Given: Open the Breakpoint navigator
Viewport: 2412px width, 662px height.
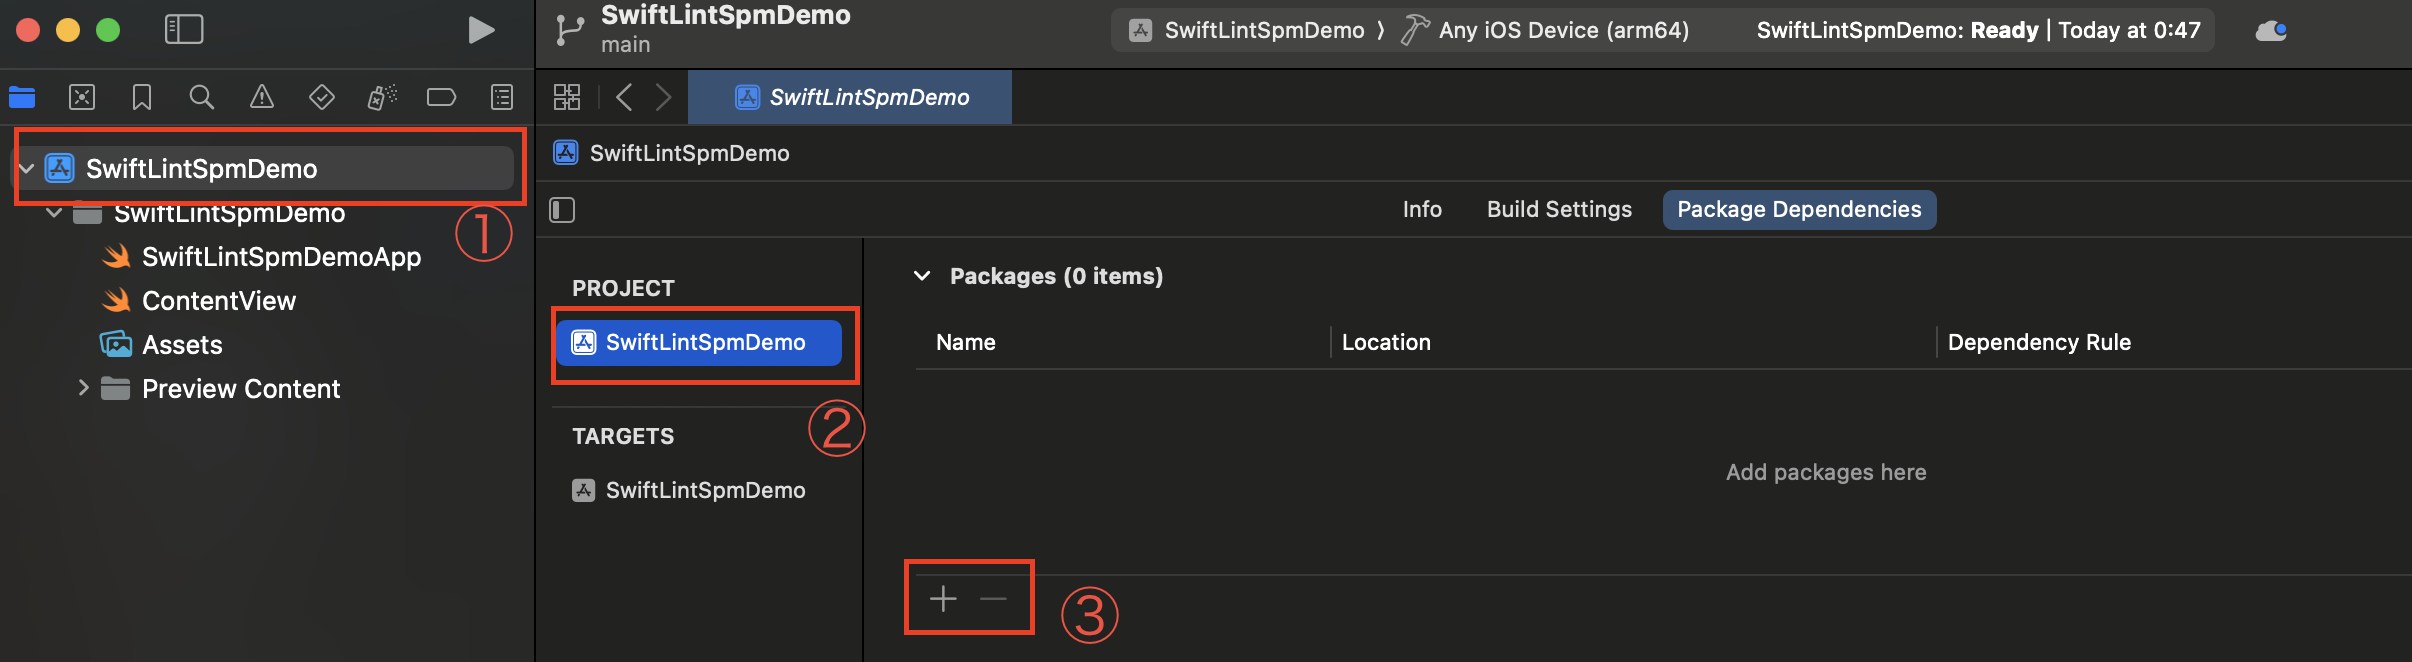Looking at the screenshot, I should tap(441, 97).
